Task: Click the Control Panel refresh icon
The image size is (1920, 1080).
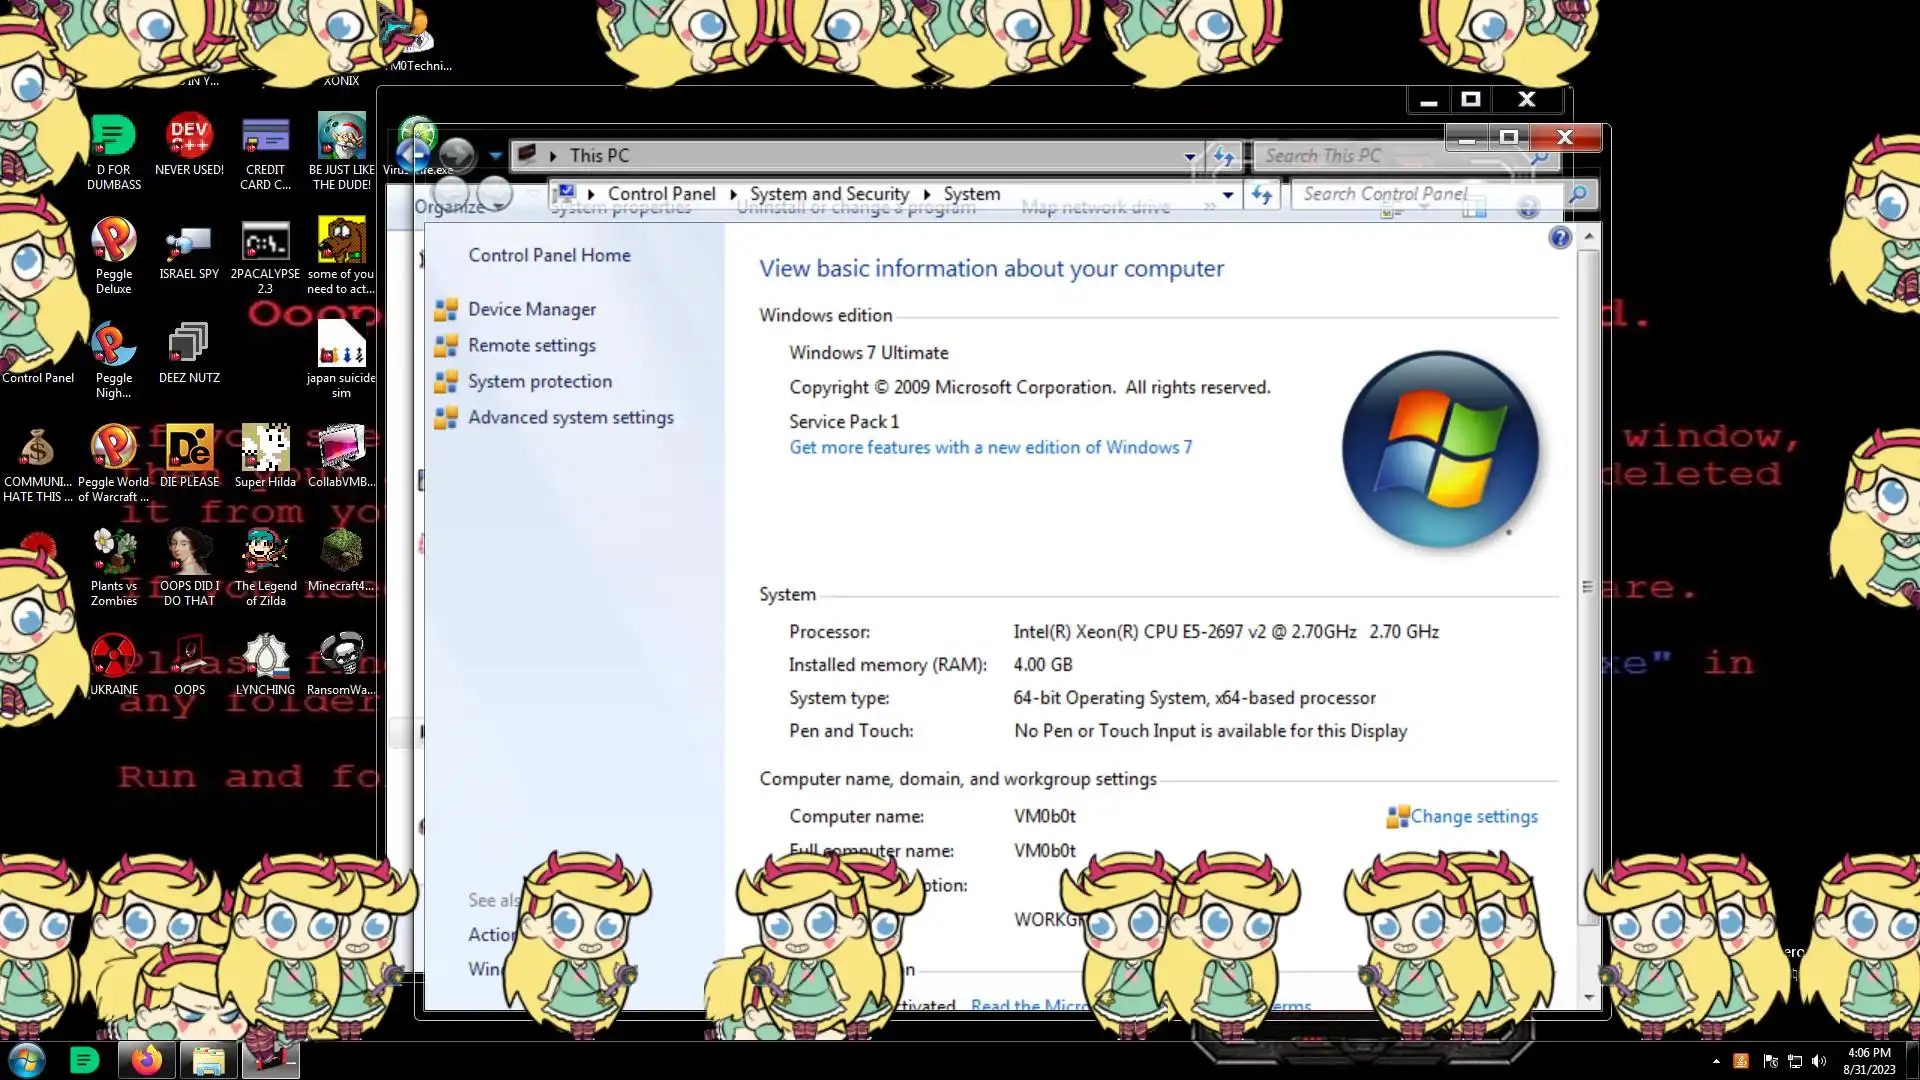Action: (x=1262, y=195)
